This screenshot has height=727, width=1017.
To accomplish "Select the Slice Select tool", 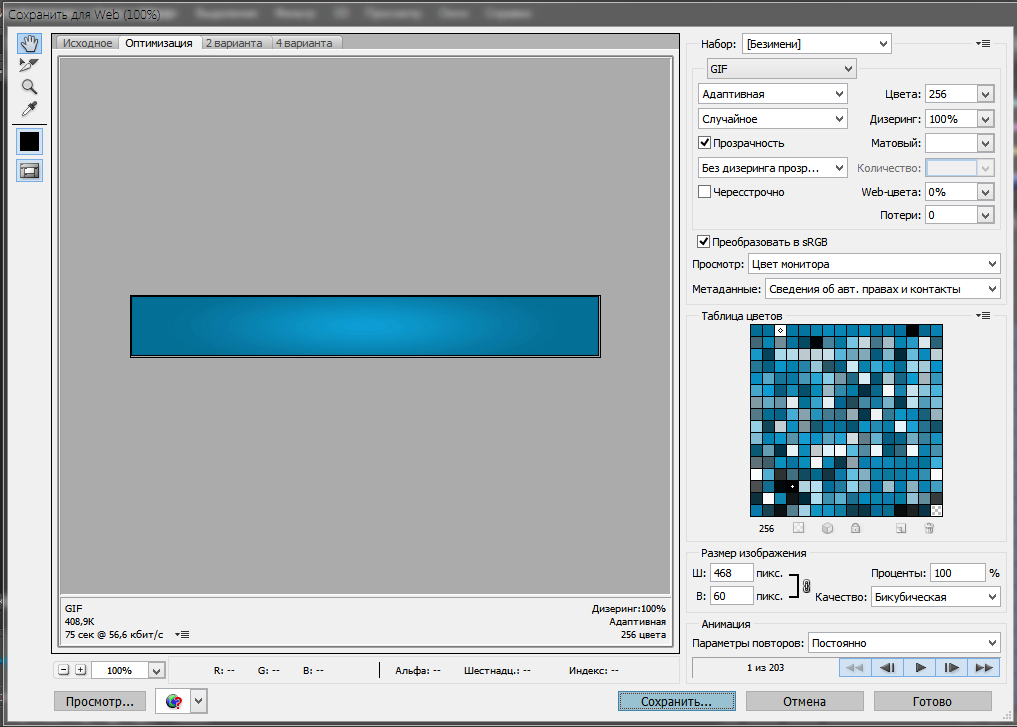I will click(29, 65).
